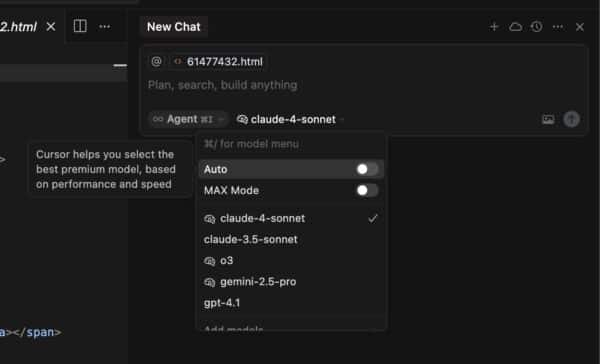This screenshot has width=600, height=364.
Task: Open the cloud background agents icon
Action: [515, 27]
